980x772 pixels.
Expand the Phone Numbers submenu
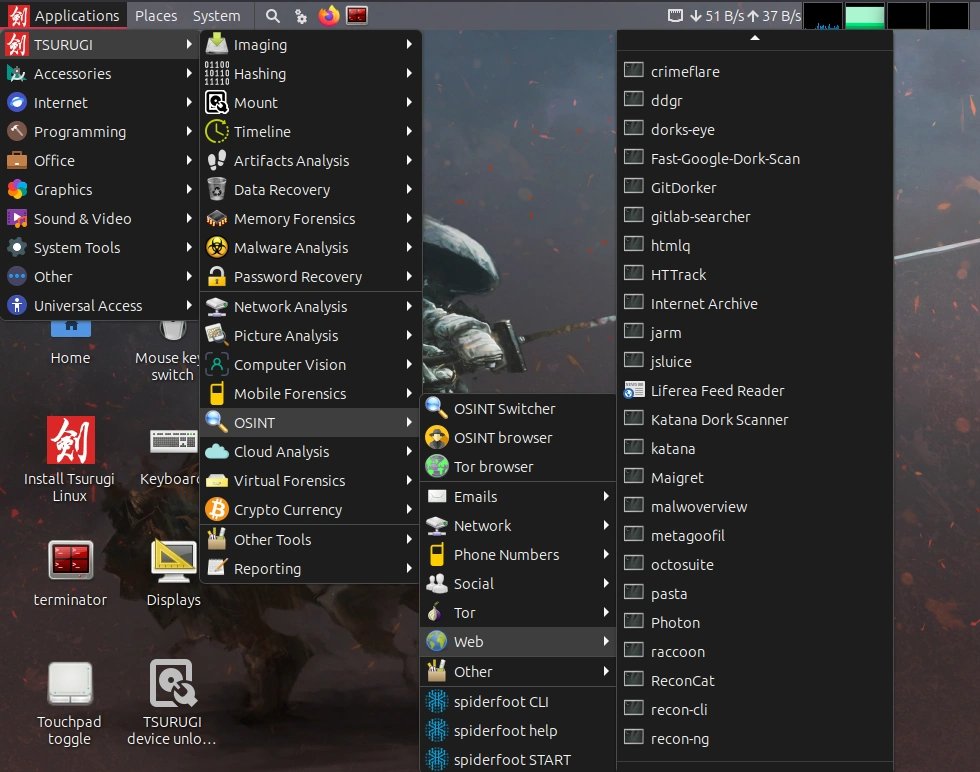518,554
